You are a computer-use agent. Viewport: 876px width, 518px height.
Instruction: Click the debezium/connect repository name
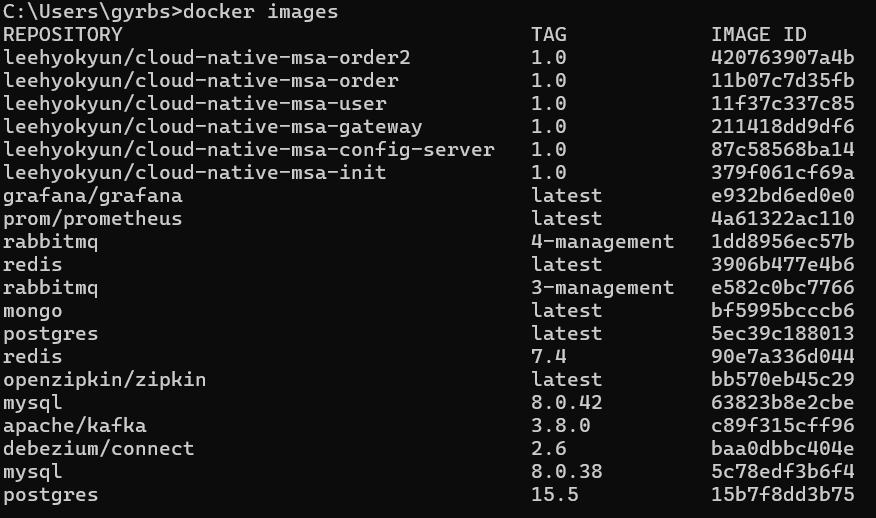[x=99, y=449]
